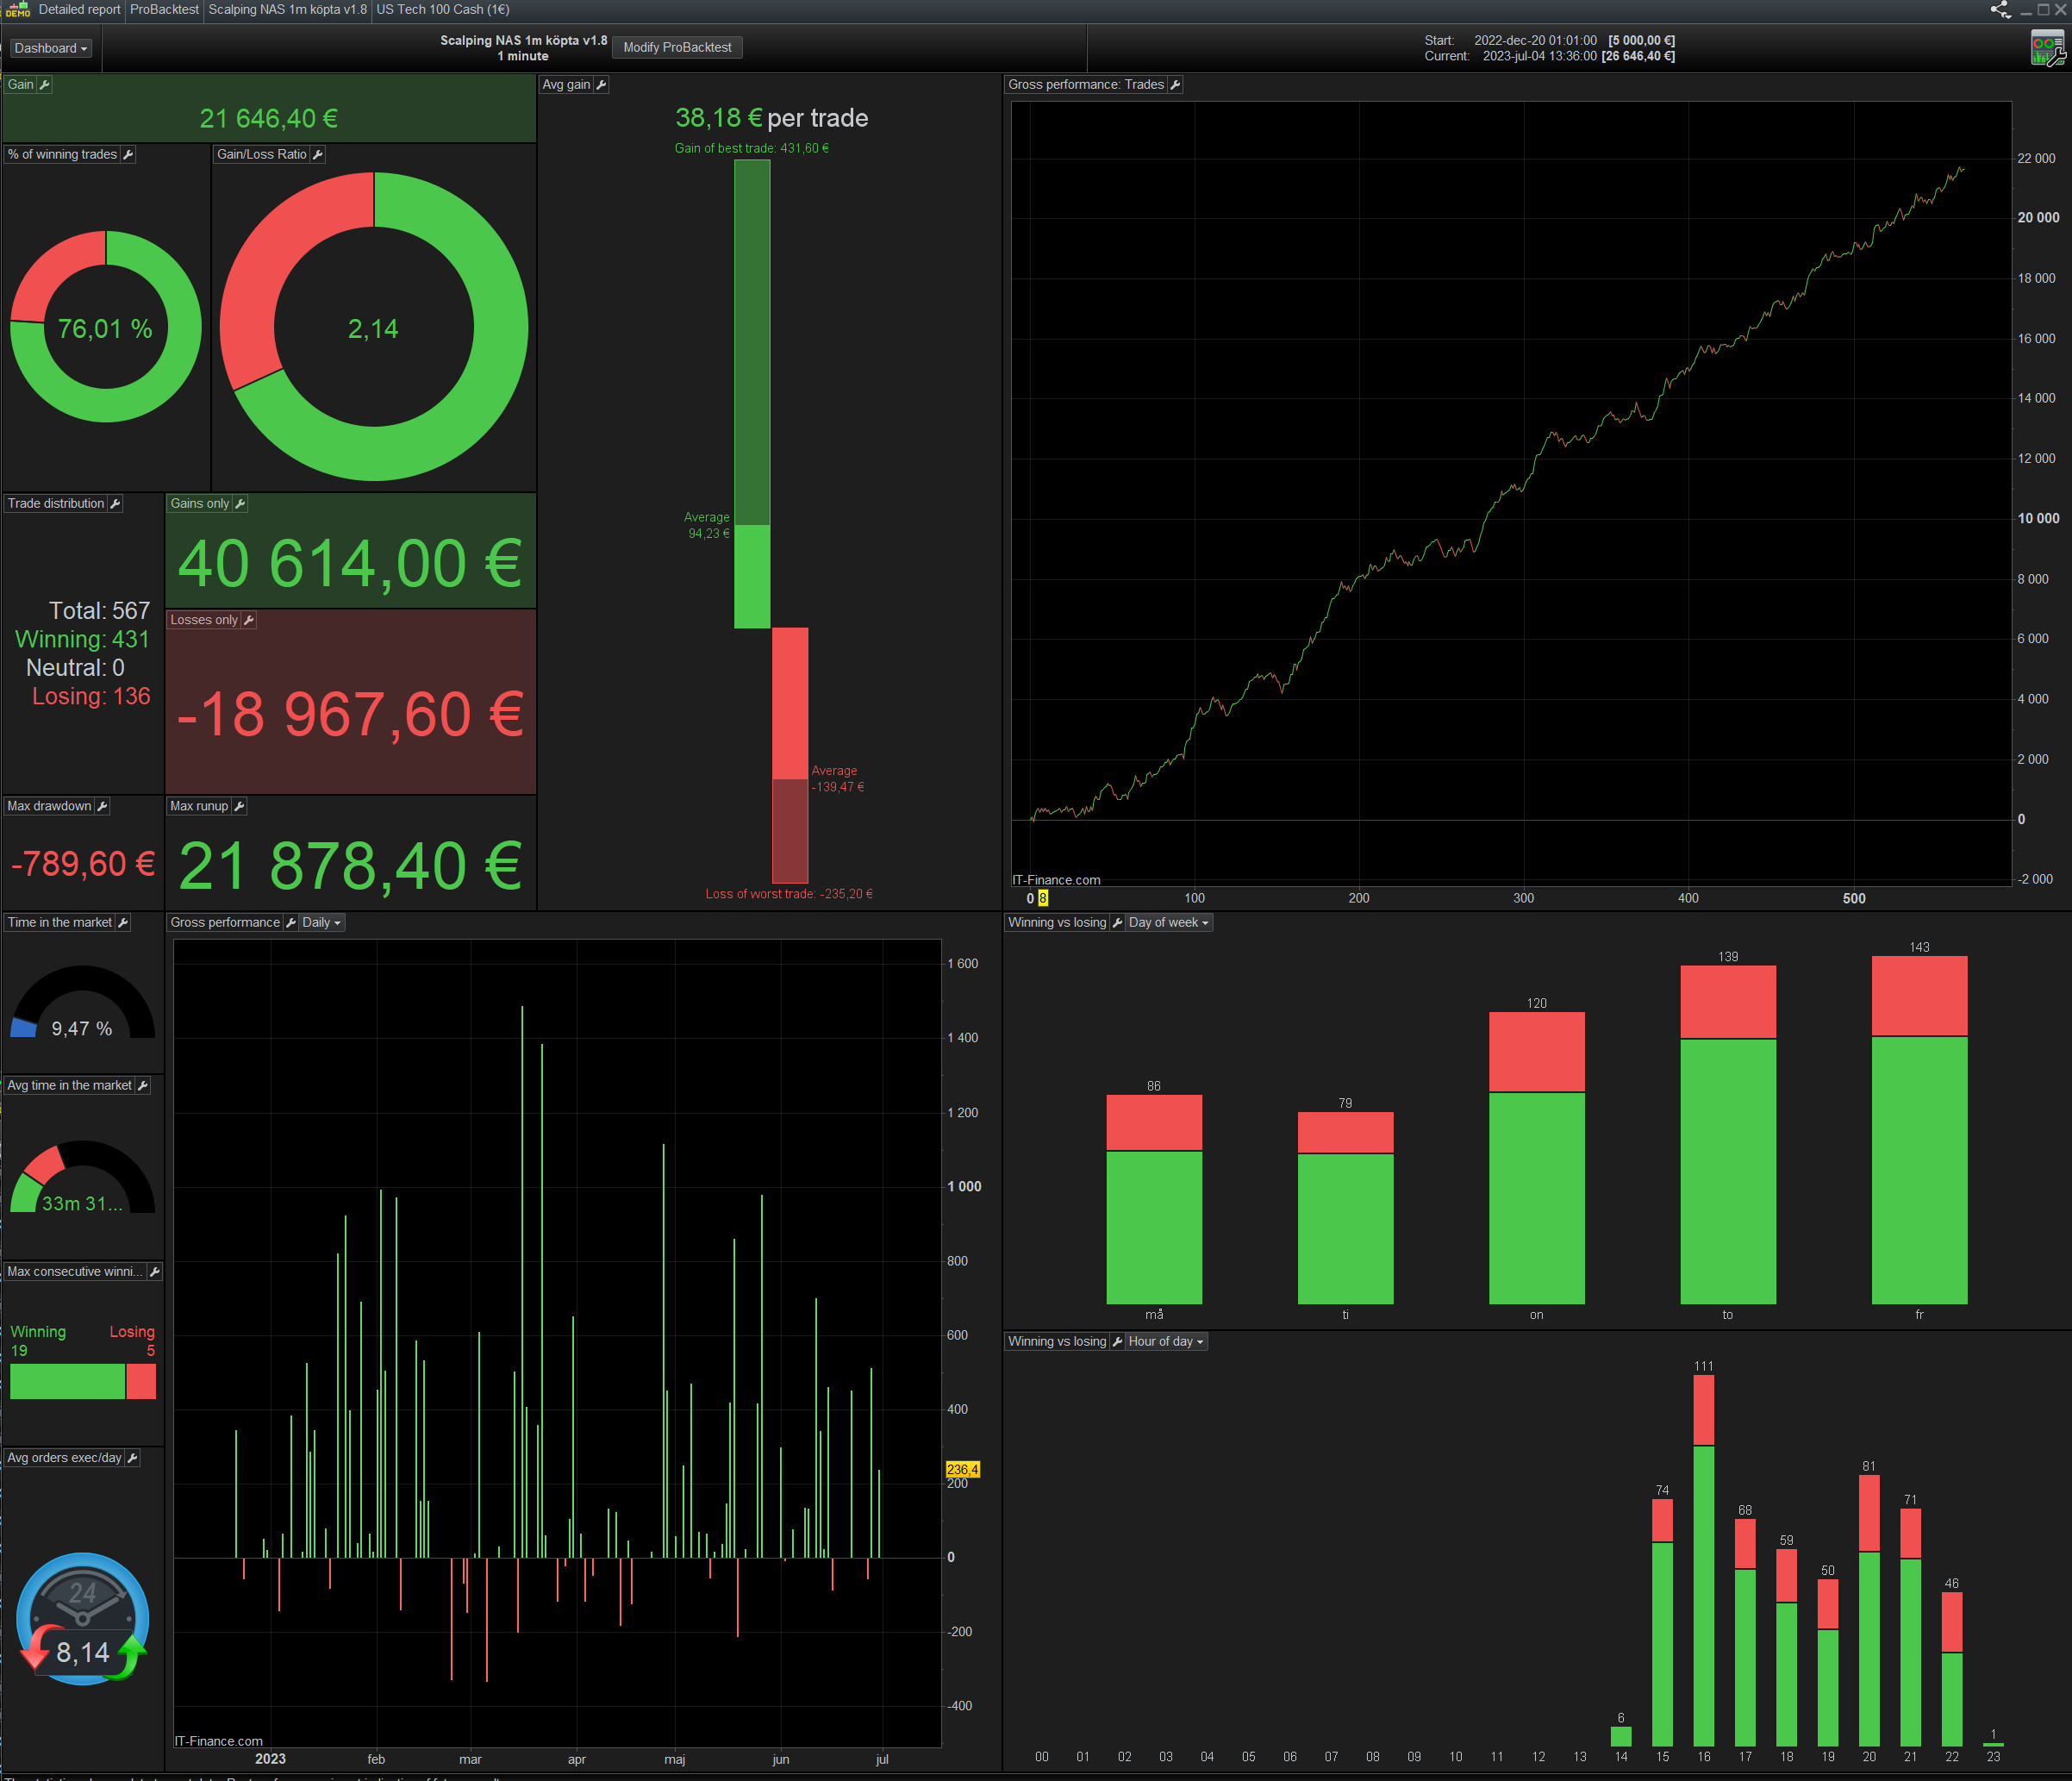Expand the Daily period dropdown
The height and width of the screenshot is (1781, 2072).
[322, 923]
